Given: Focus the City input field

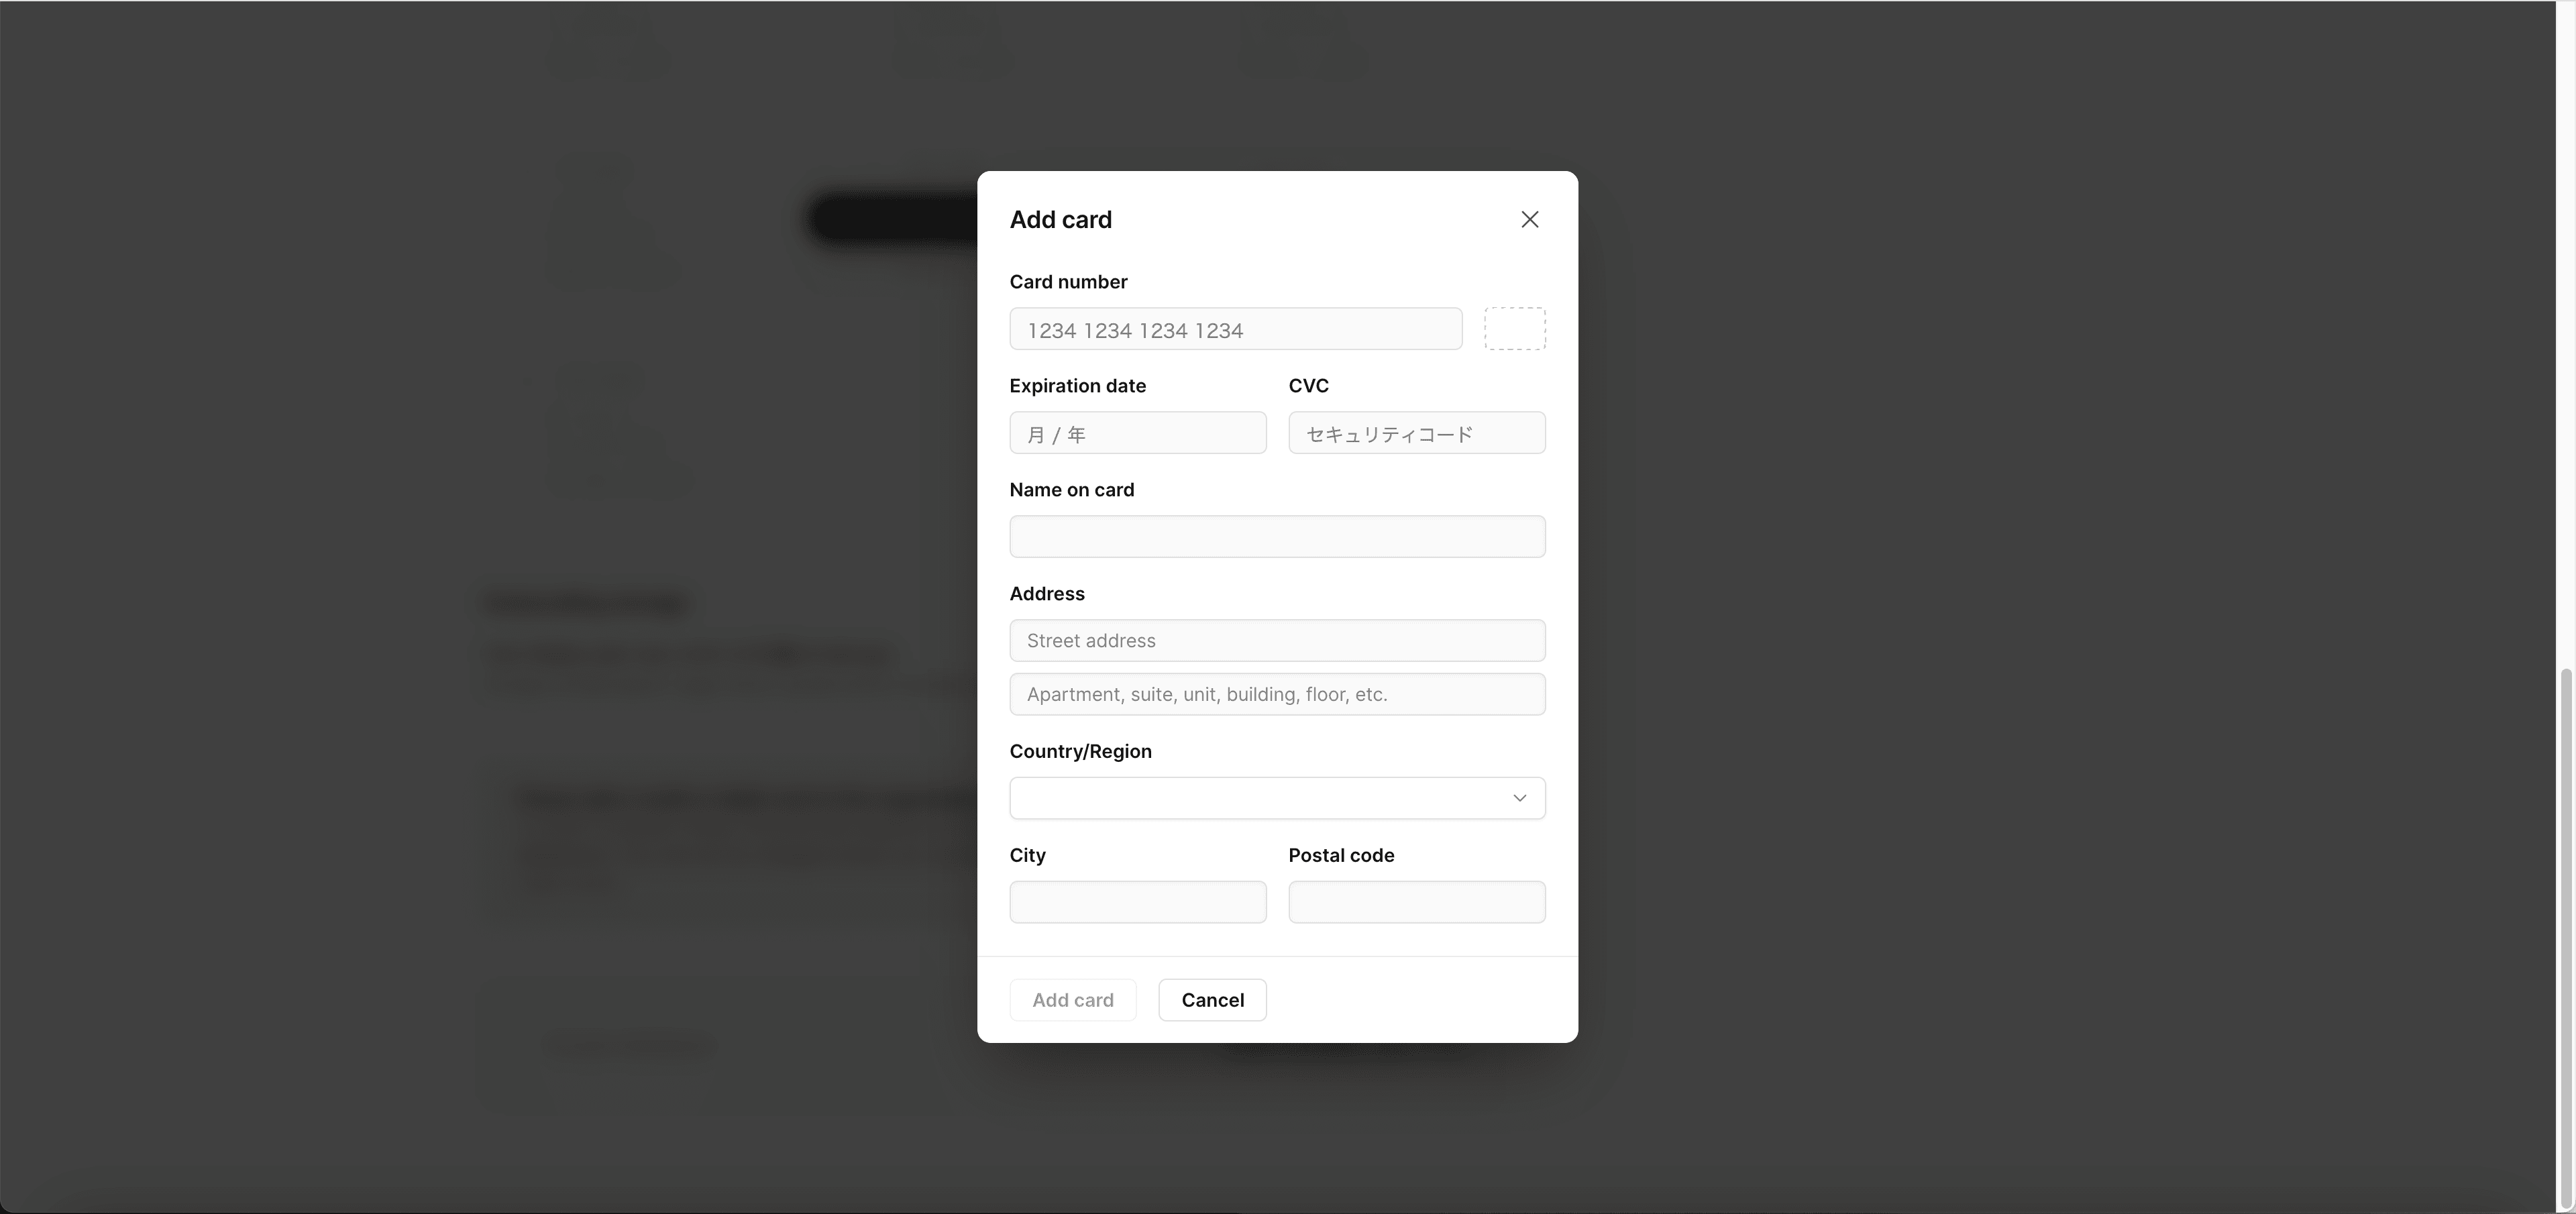Looking at the screenshot, I should [x=1138, y=902].
